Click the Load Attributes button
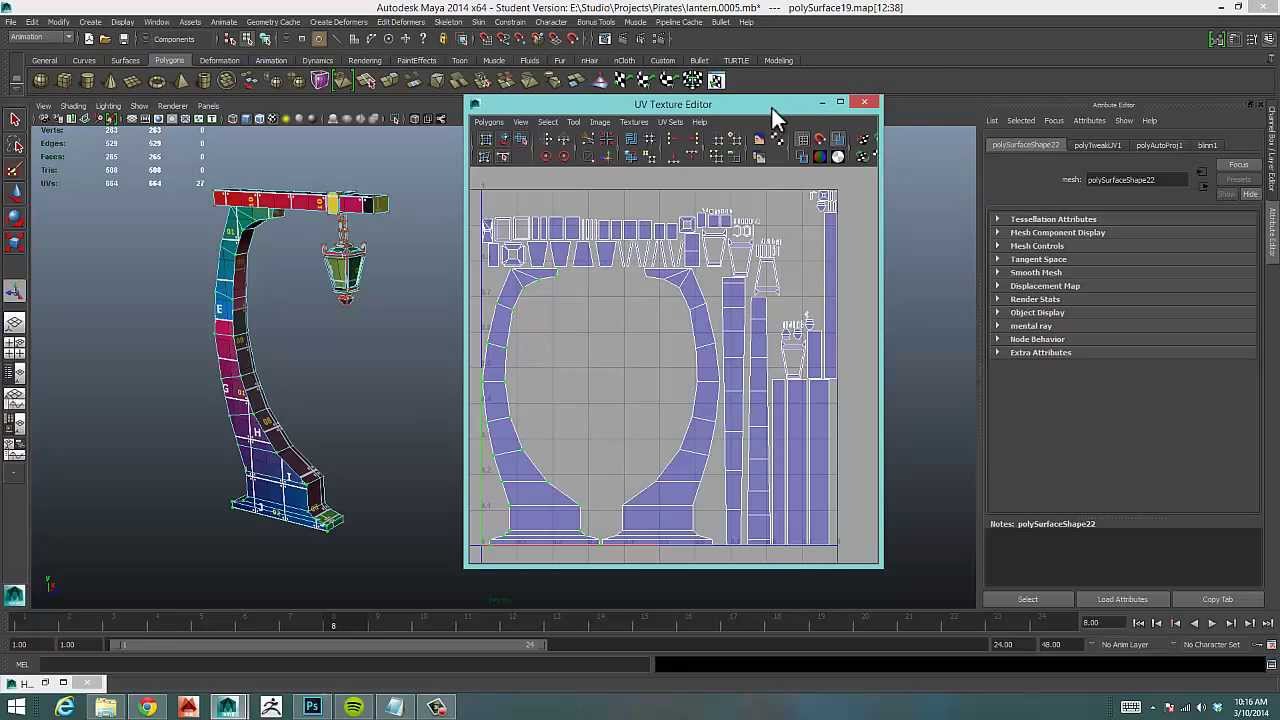The height and width of the screenshot is (720, 1280). pyautogui.click(x=1122, y=599)
